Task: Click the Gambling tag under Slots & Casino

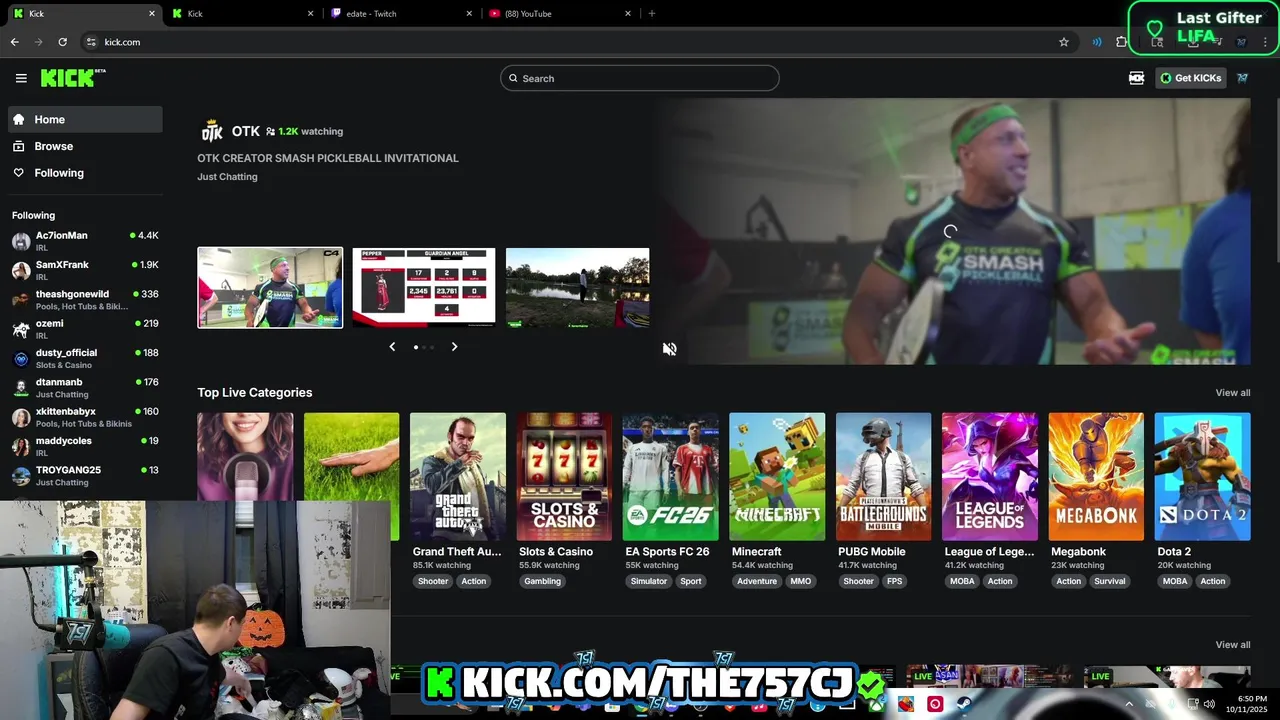Action: [x=543, y=581]
